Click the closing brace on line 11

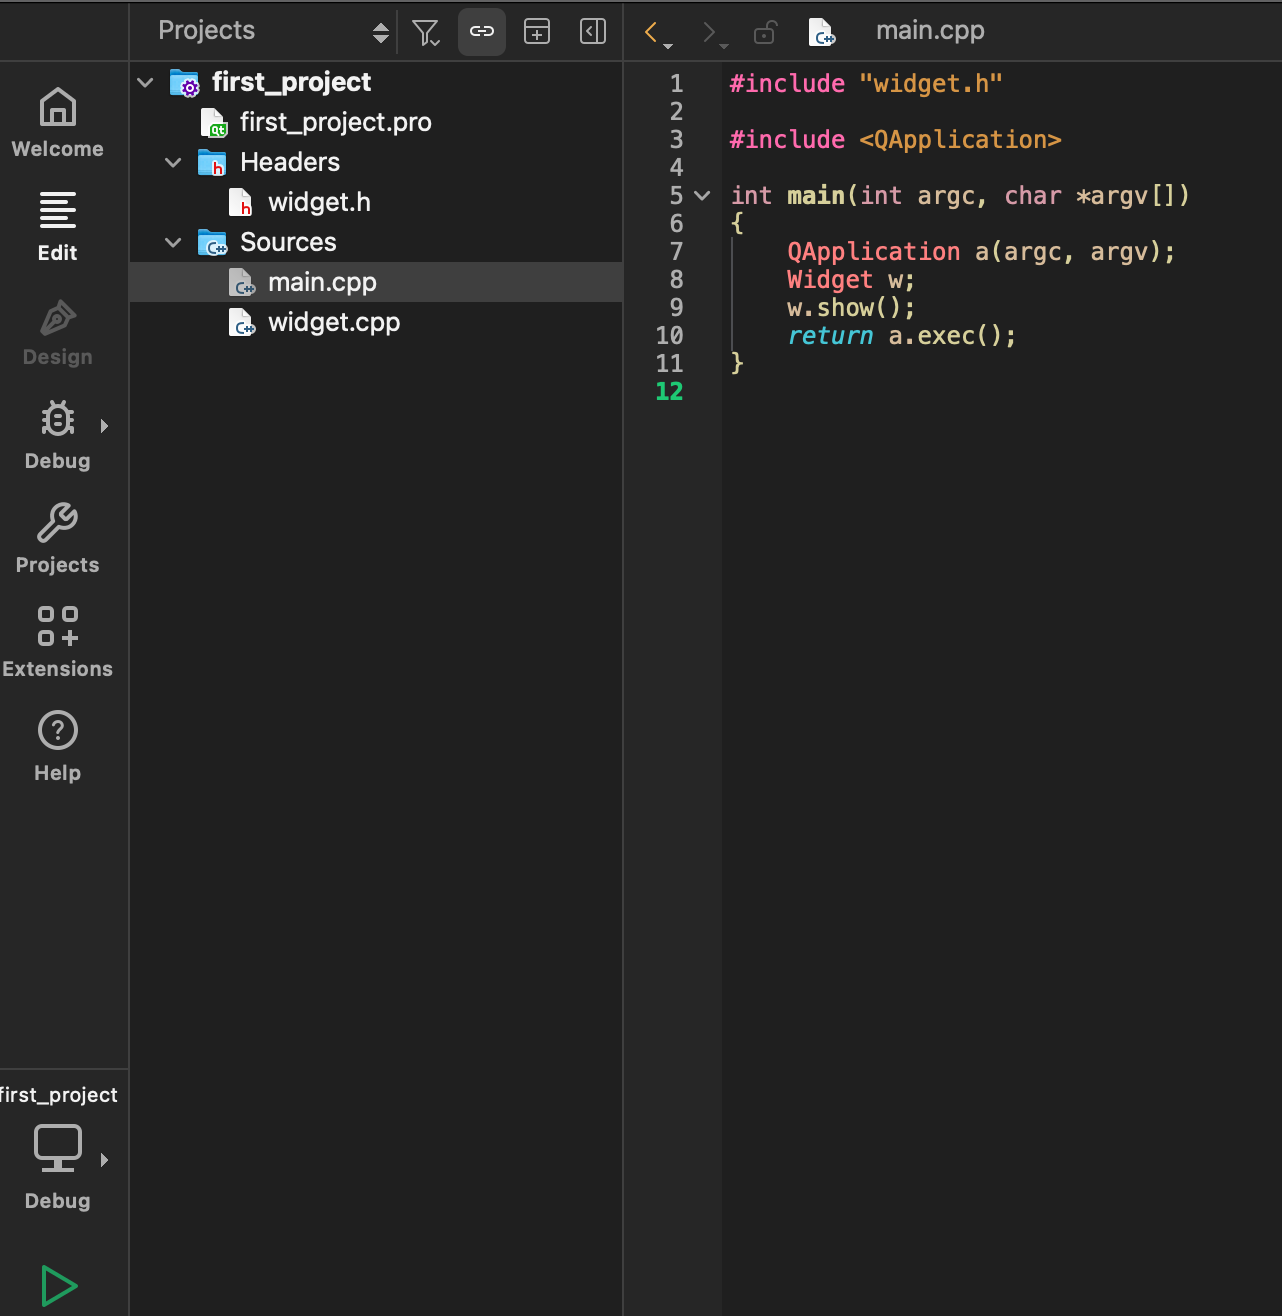[737, 363]
